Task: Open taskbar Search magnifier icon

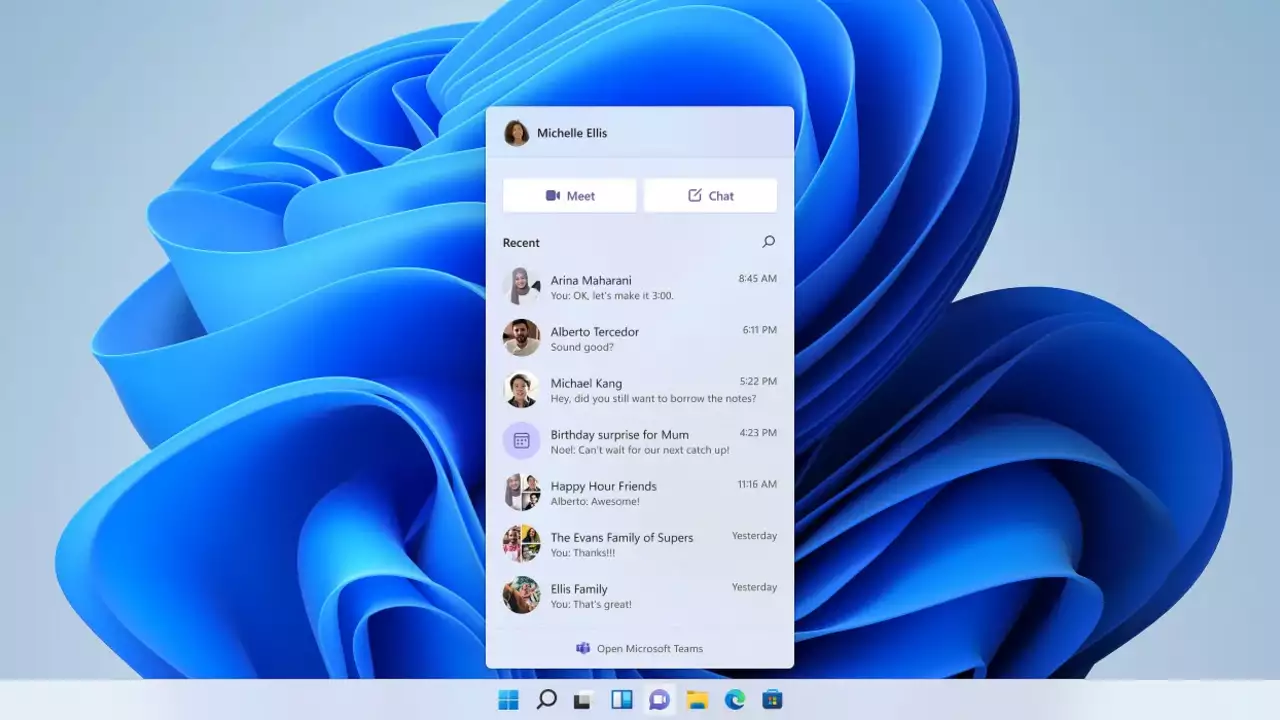Action: click(x=546, y=700)
